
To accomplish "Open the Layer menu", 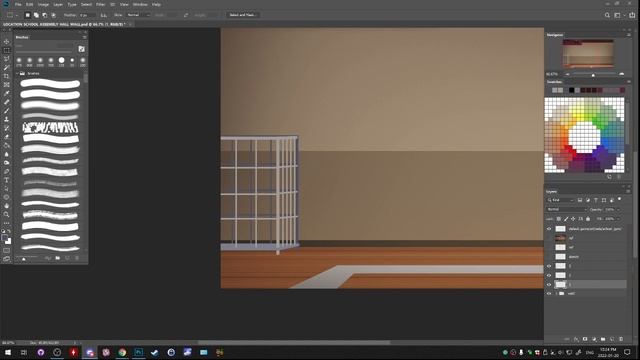I will click(x=58, y=4).
